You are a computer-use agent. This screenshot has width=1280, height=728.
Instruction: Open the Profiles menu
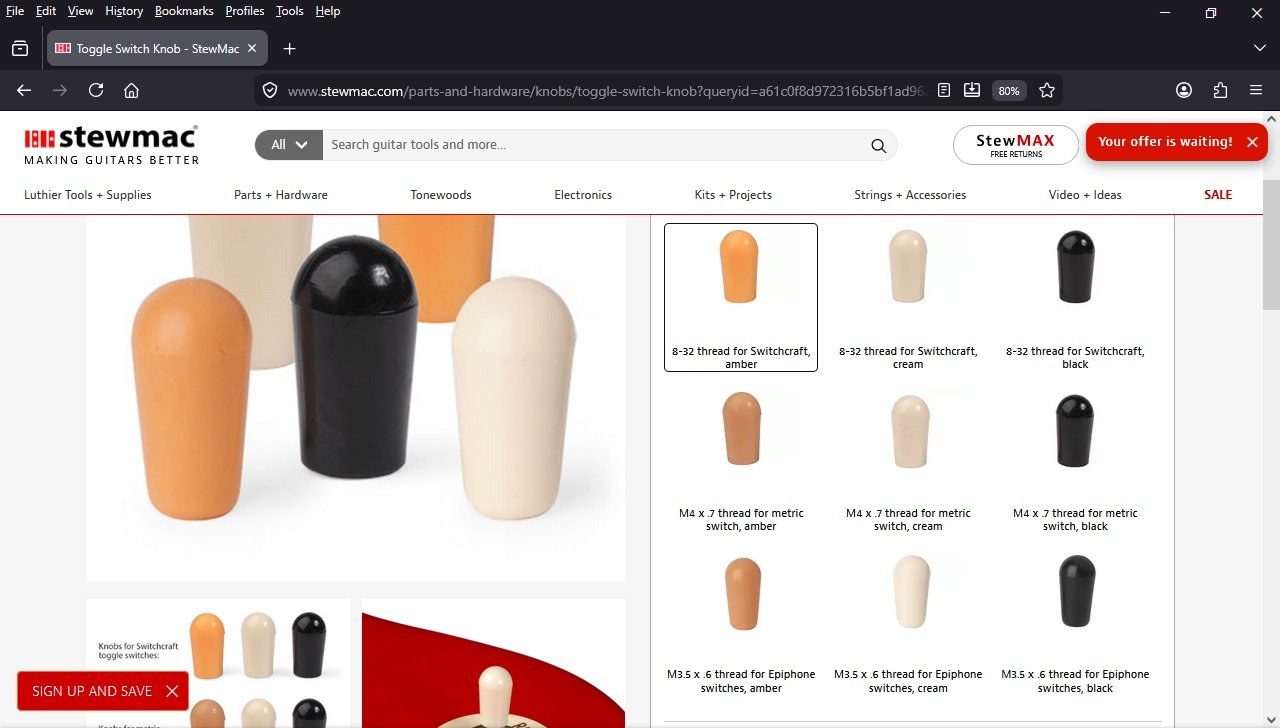tap(245, 11)
